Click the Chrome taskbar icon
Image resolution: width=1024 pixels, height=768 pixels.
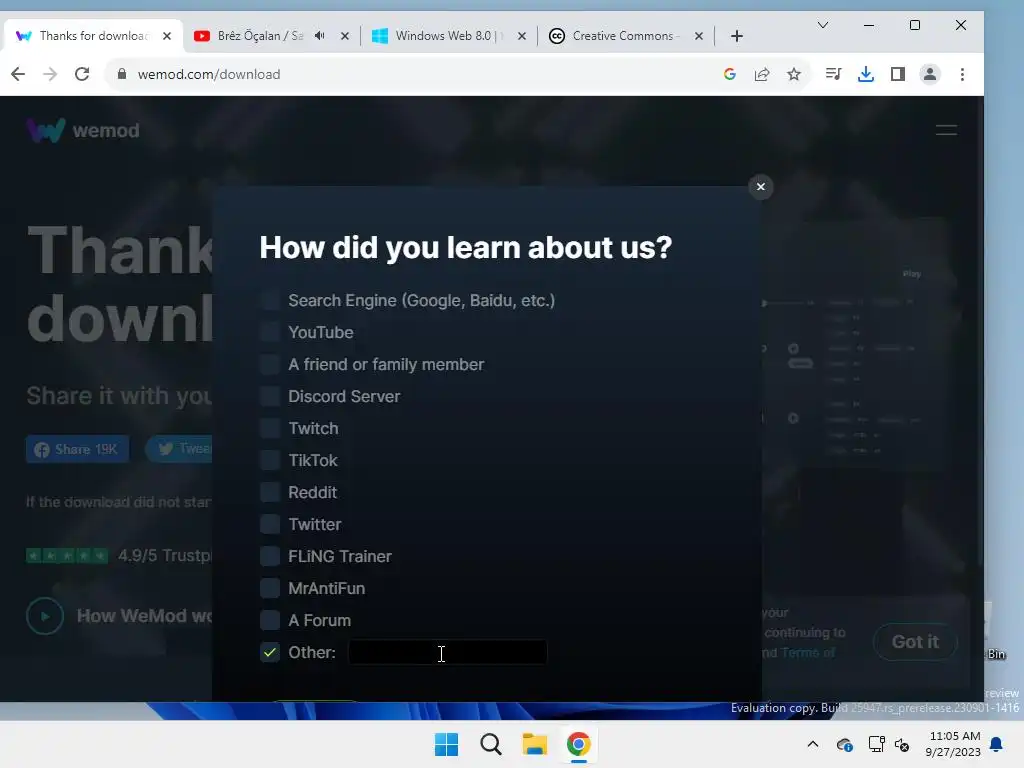pos(579,744)
